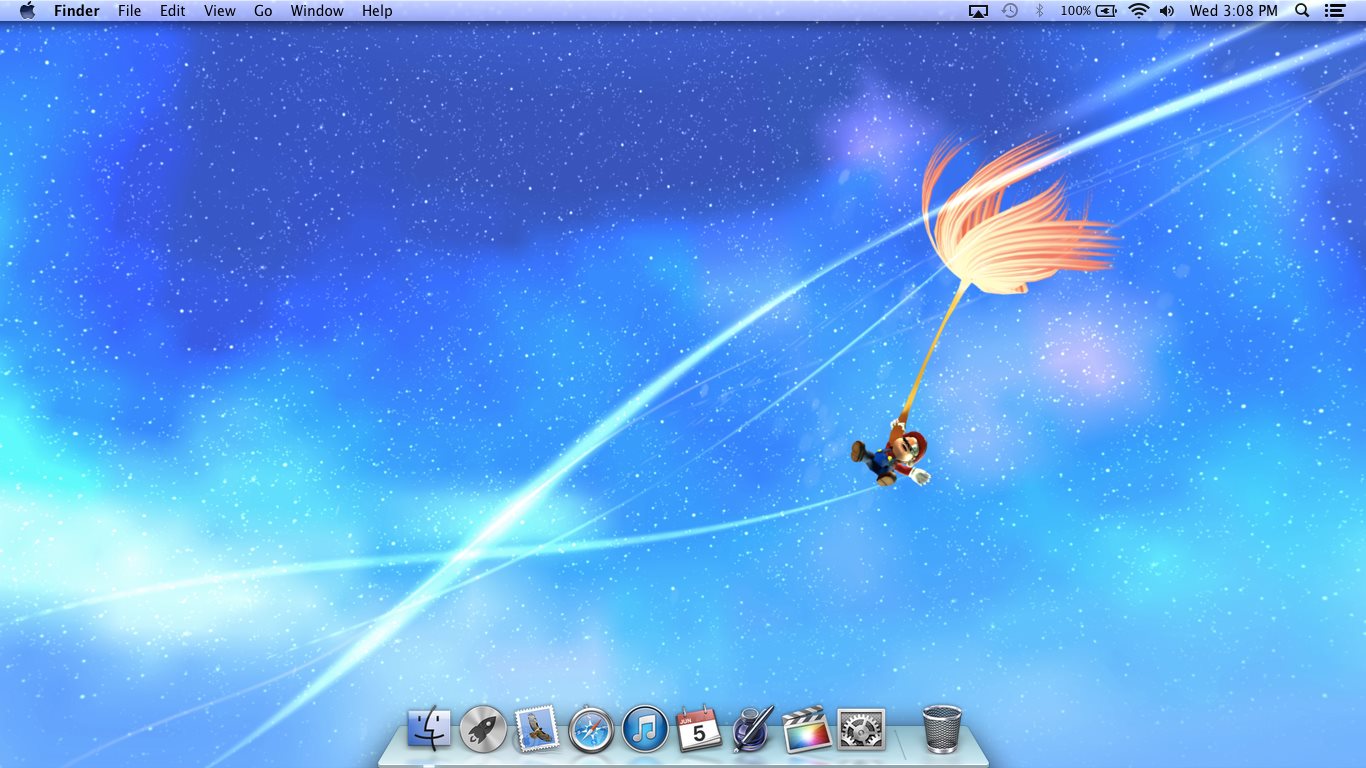
Task: Open Launchpad
Action: pyautogui.click(x=482, y=729)
